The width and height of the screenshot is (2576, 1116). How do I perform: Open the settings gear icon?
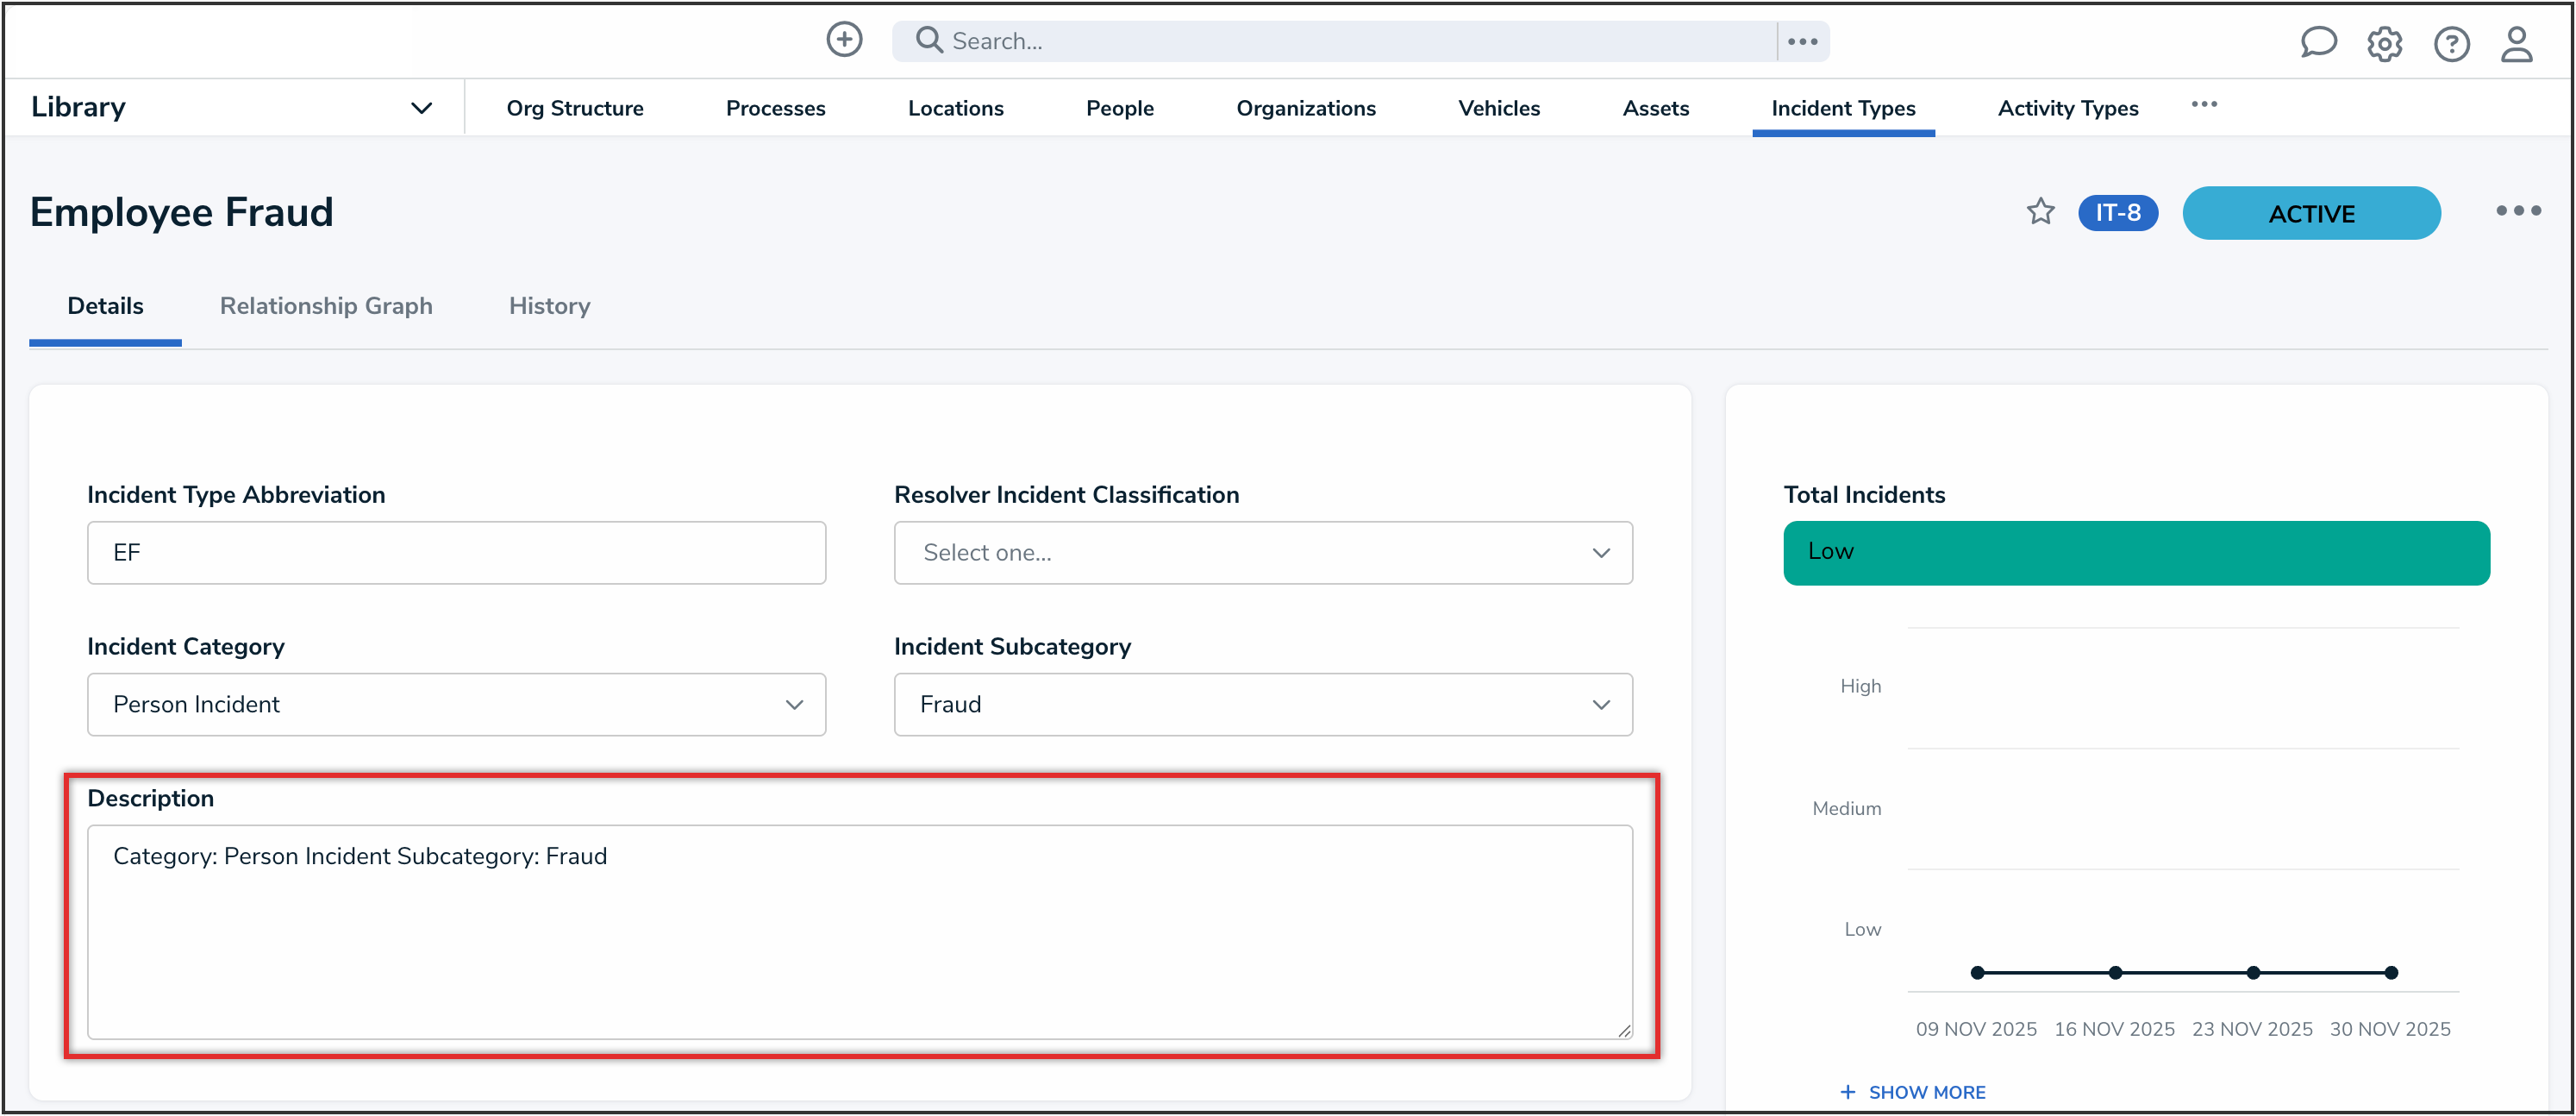(x=2384, y=44)
